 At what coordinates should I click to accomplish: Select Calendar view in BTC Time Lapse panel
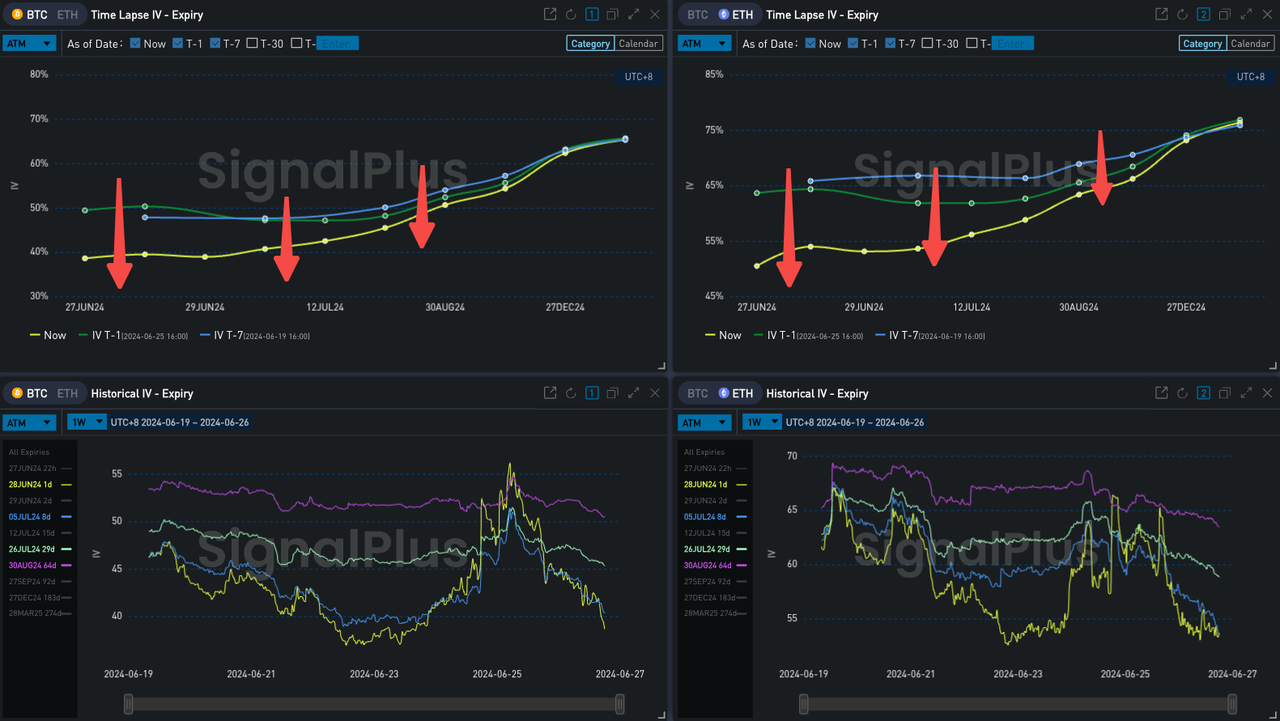click(x=638, y=43)
